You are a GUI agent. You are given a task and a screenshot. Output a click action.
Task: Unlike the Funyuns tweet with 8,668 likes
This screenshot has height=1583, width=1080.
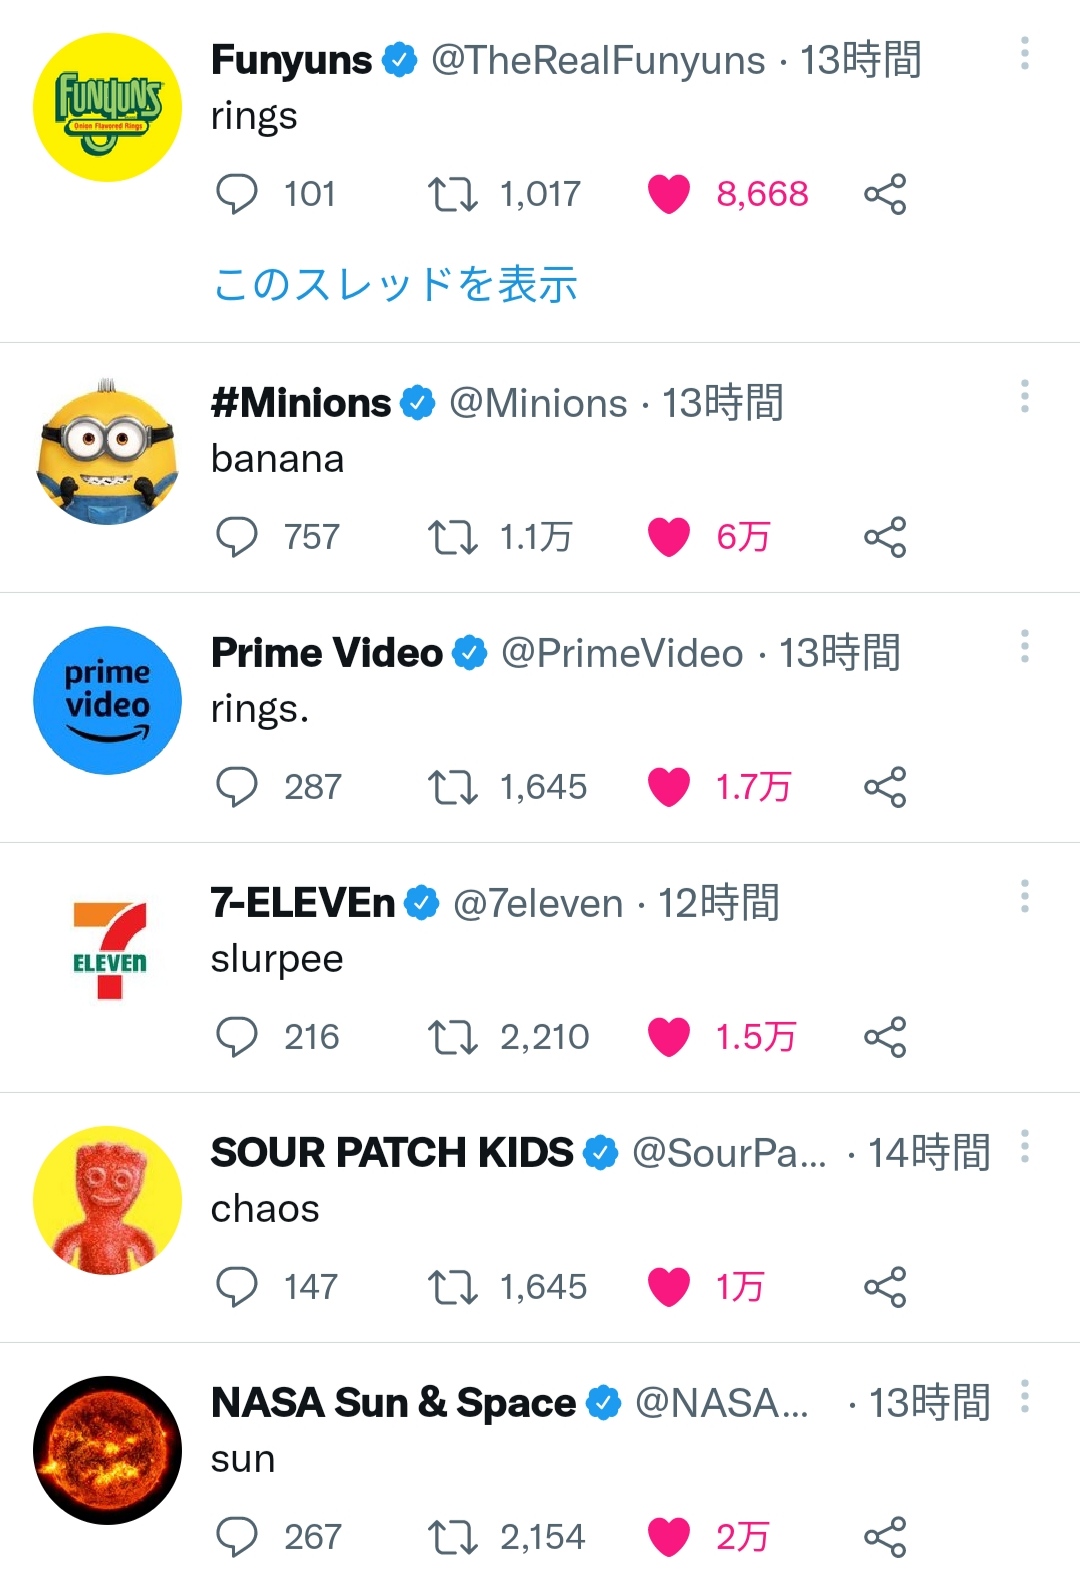point(669,194)
